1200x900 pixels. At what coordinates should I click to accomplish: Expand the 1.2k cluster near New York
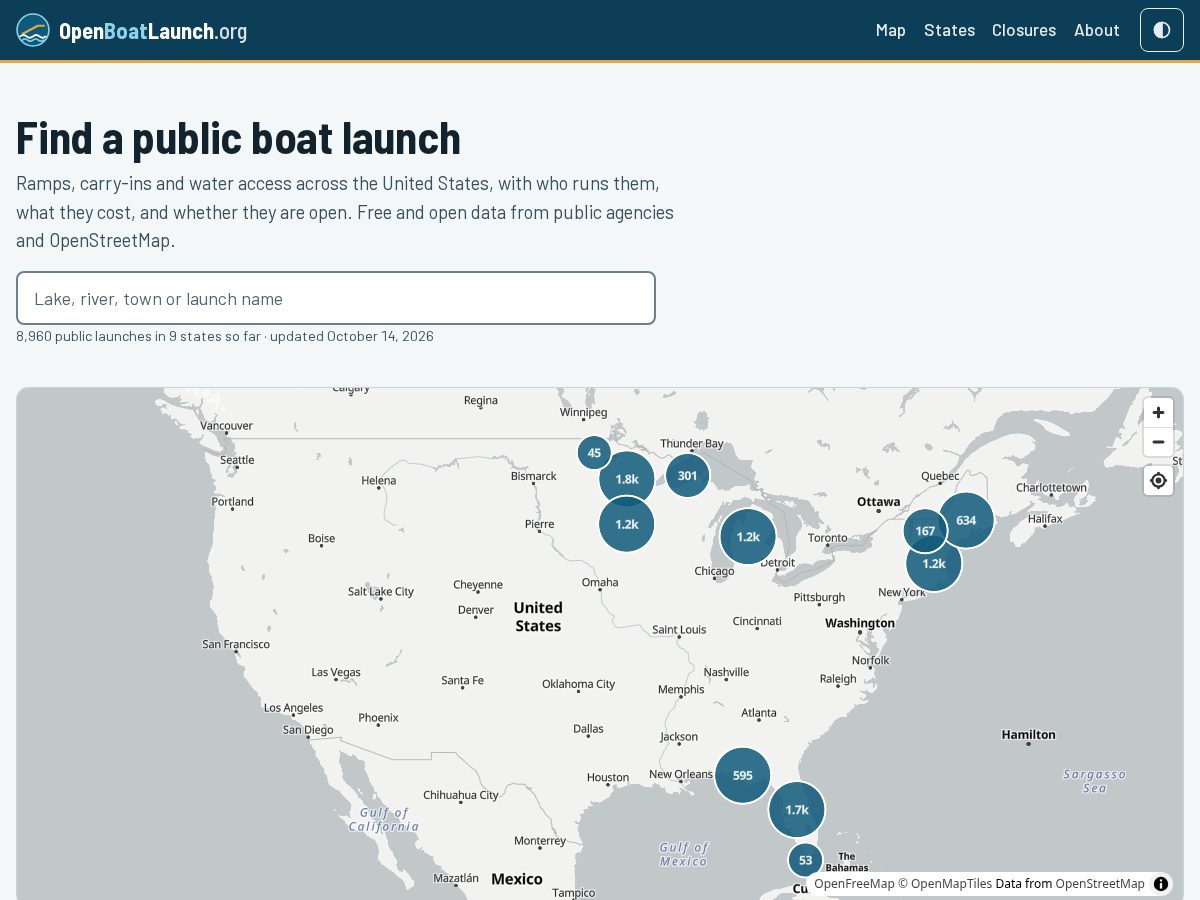pyautogui.click(x=934, y=563)
